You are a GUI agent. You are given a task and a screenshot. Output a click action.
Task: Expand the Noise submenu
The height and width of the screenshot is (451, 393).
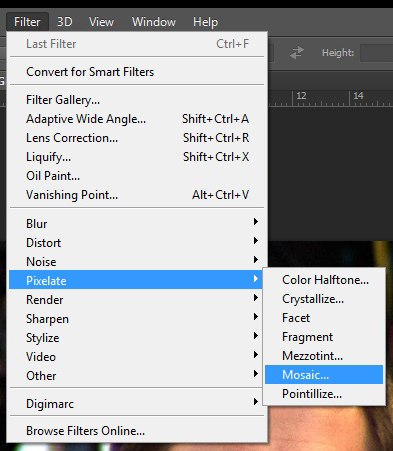click(x=137, y=262)
